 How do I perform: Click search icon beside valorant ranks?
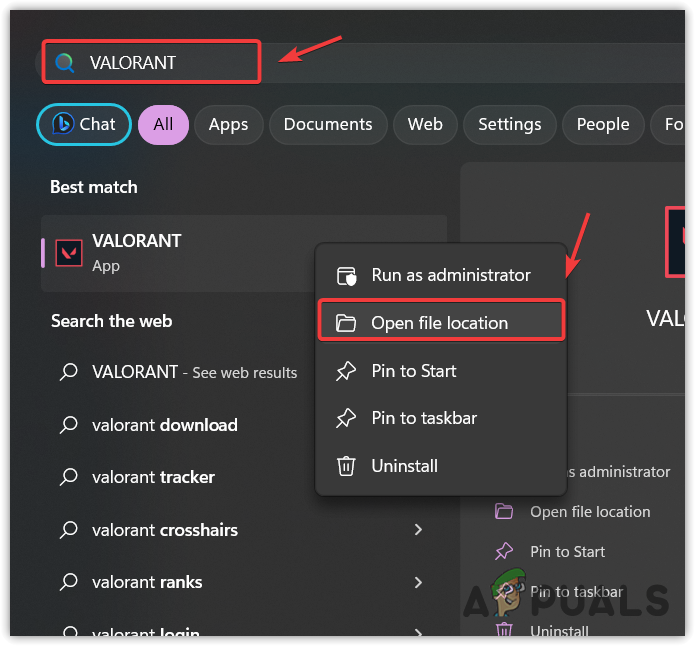pos(69,582)
